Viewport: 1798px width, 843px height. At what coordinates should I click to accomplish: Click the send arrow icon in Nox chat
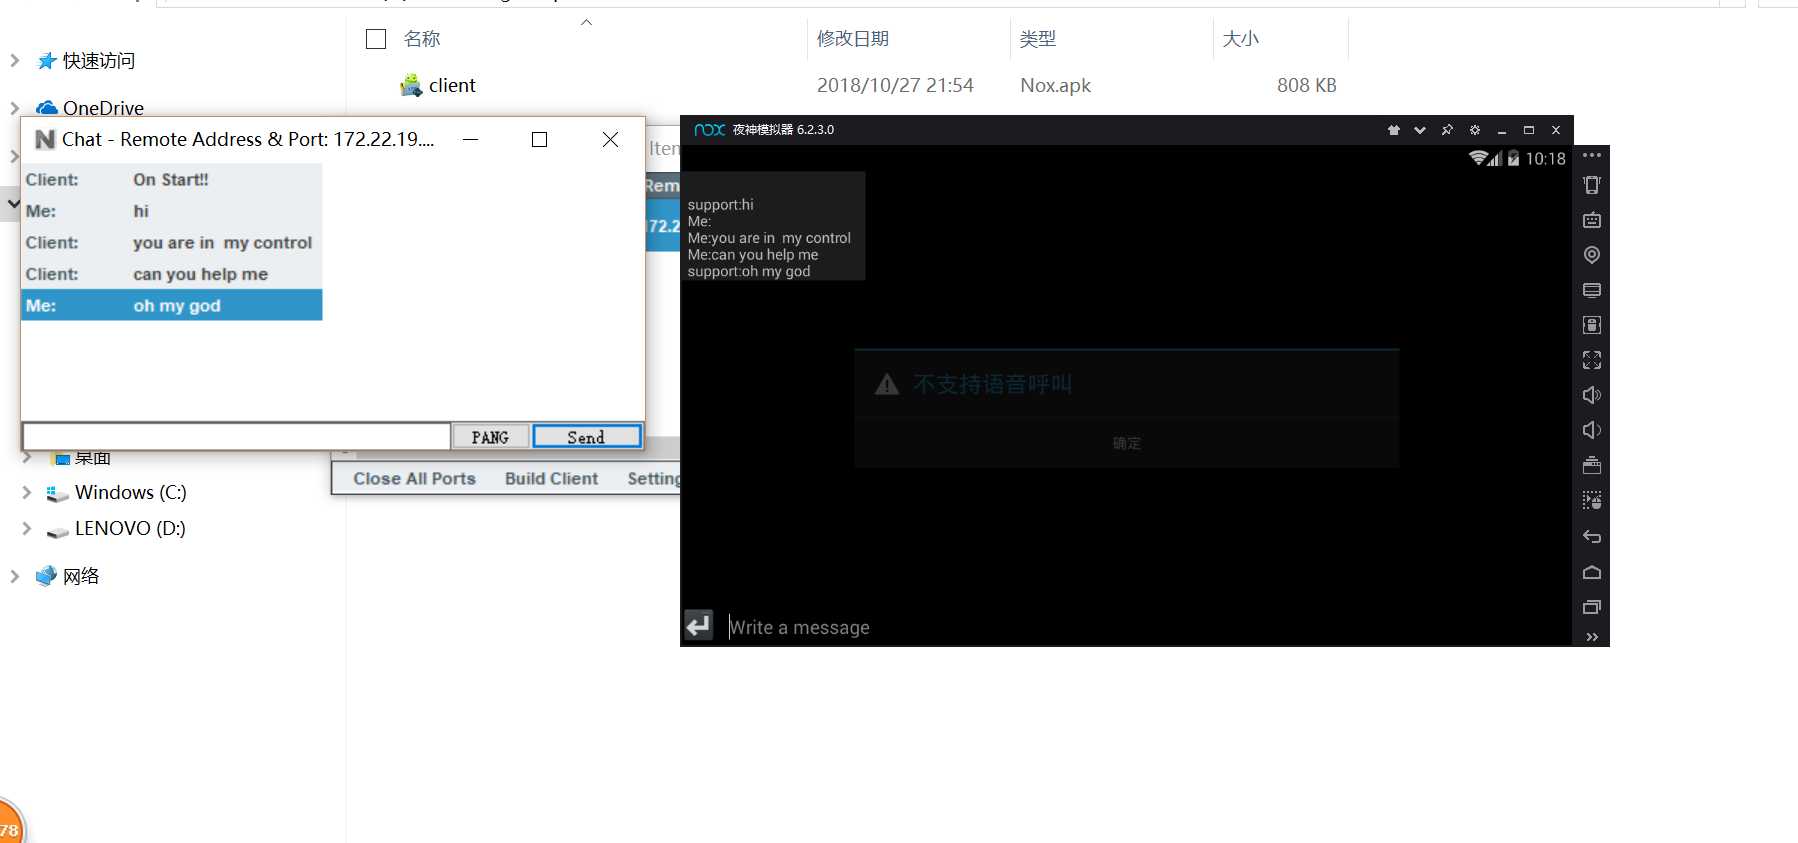698,625
